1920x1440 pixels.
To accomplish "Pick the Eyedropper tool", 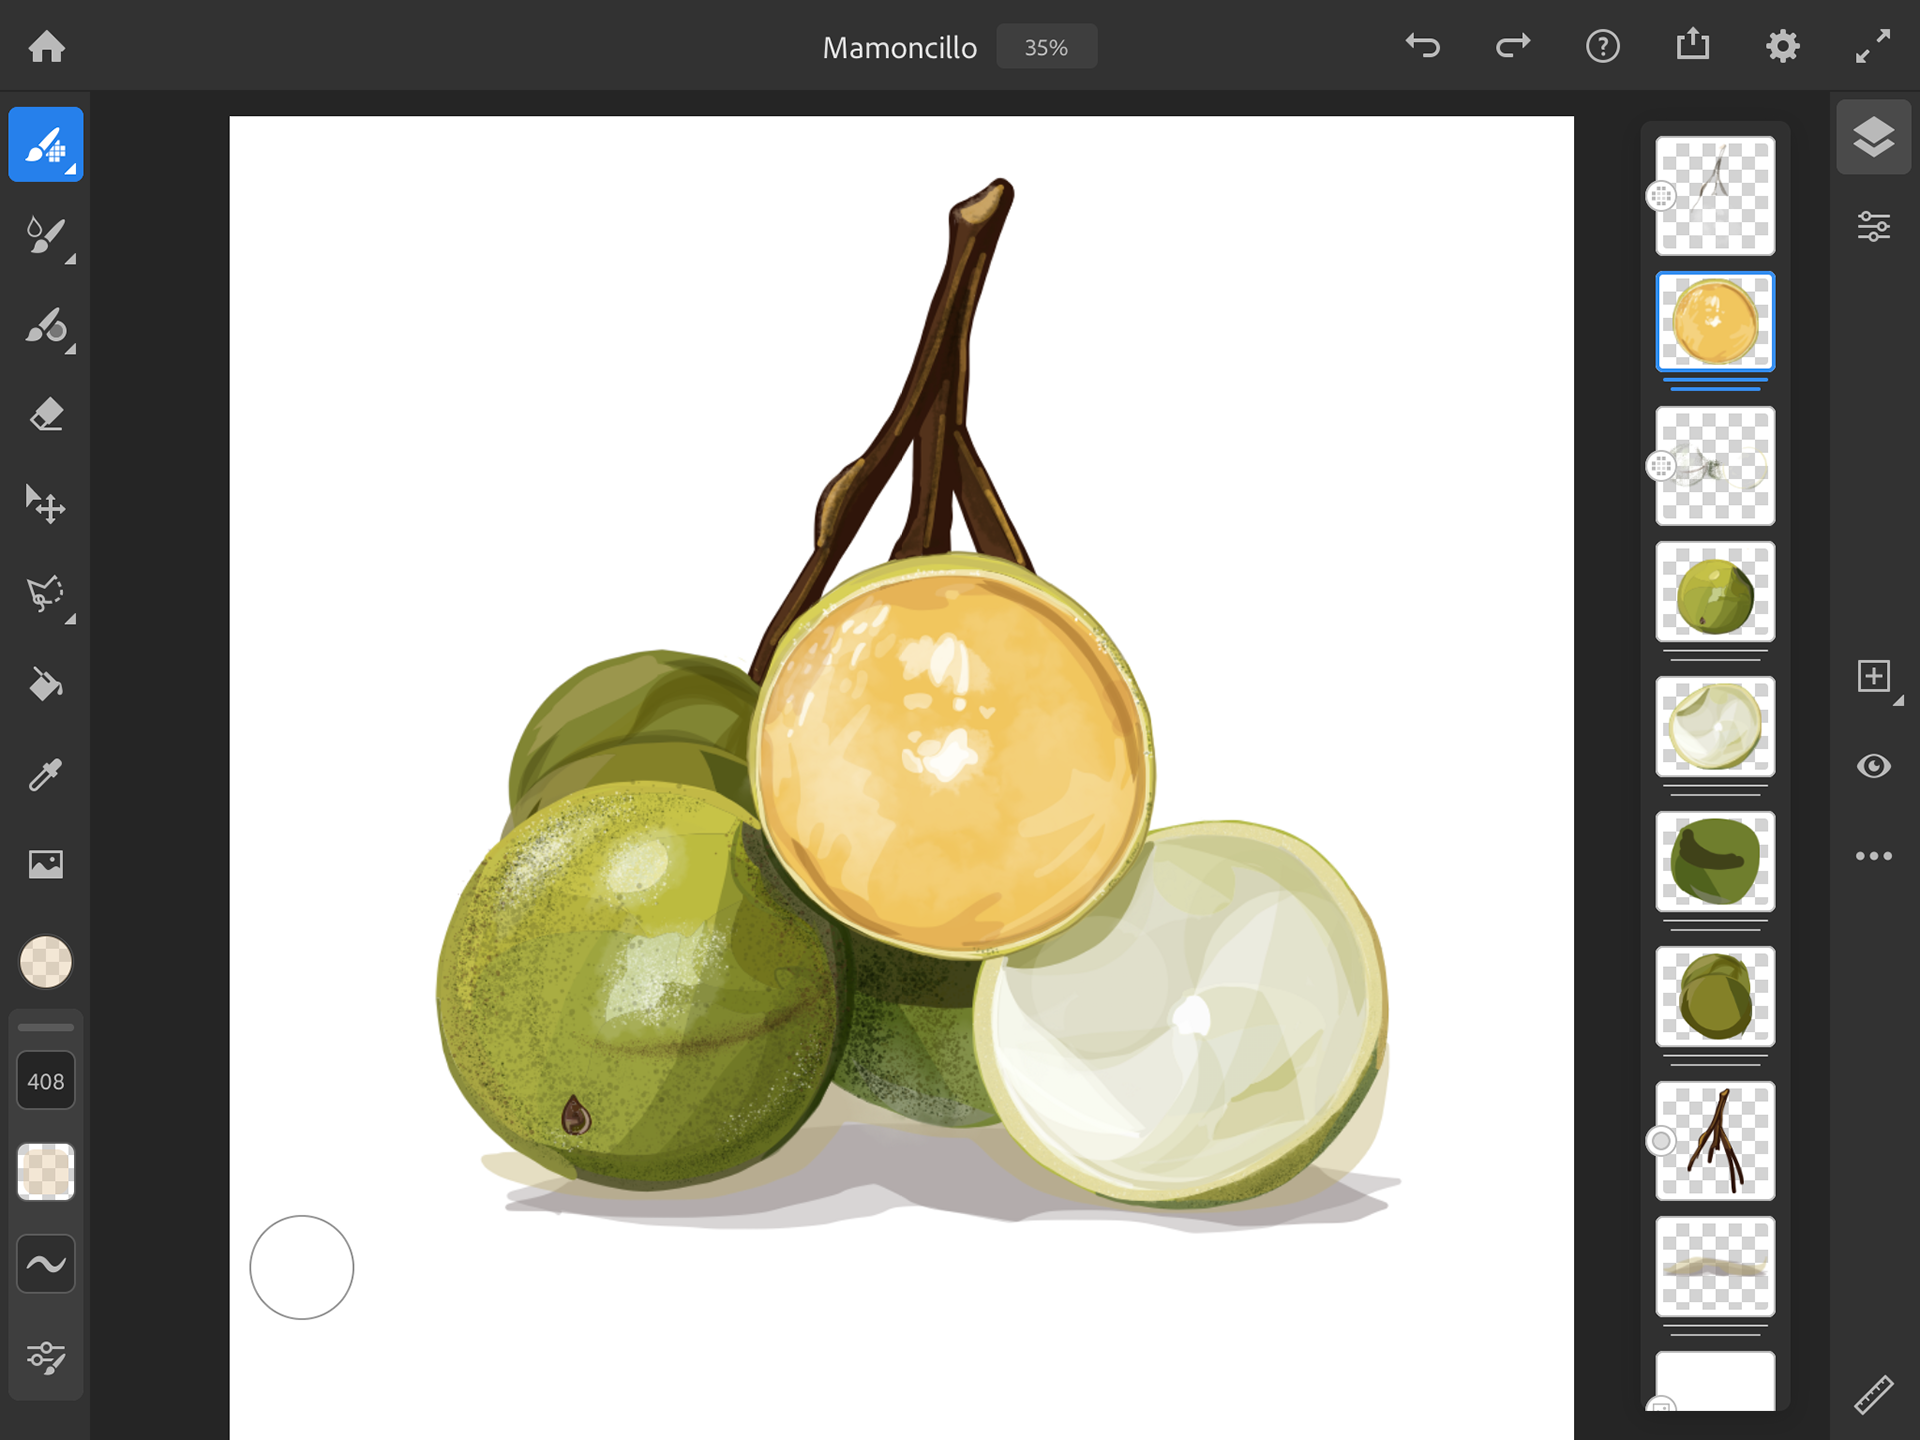I will click(x=46, y=774).
